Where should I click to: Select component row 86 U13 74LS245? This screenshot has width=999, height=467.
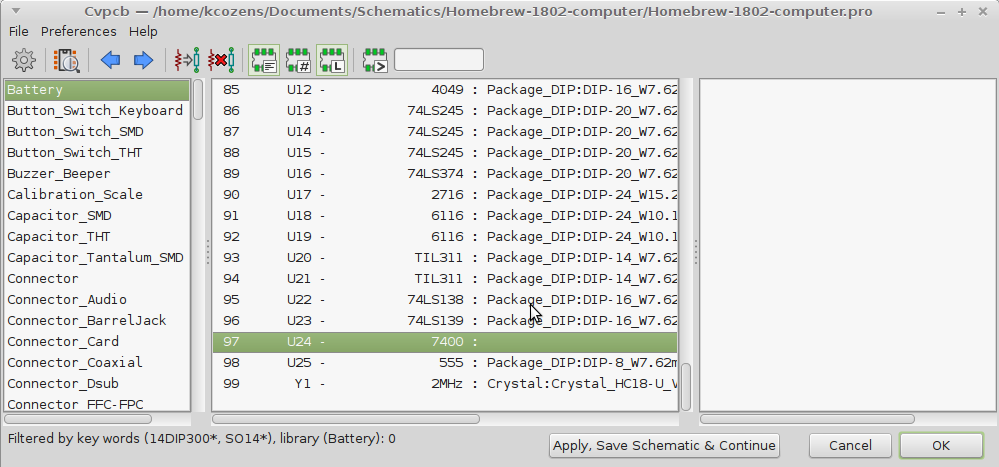pos(445,111)
